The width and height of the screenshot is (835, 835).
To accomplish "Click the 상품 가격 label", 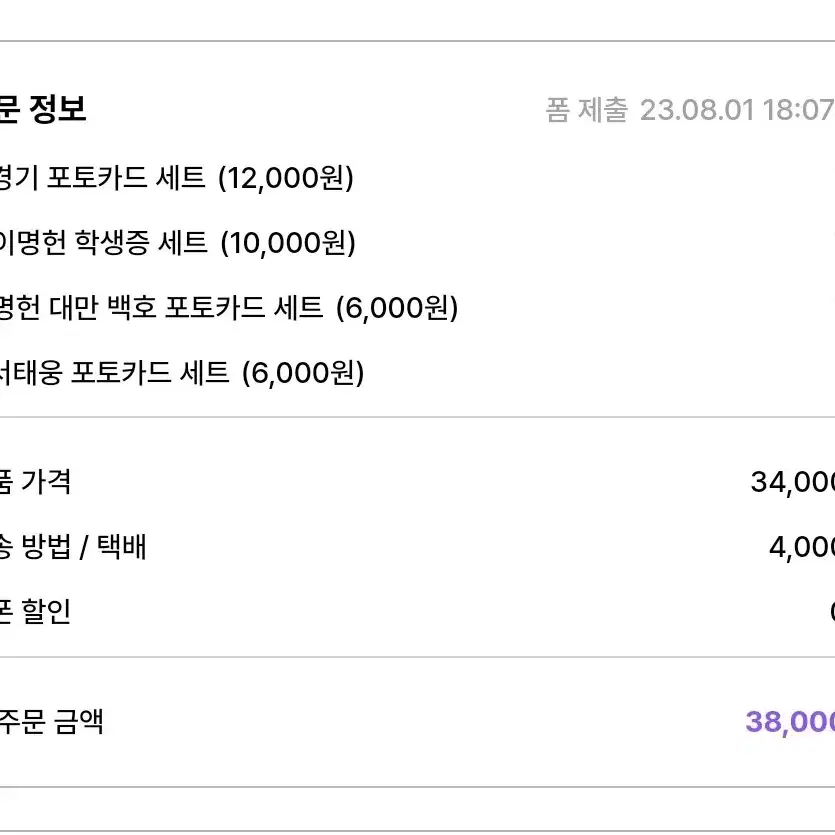I will (x=35, y=482).
